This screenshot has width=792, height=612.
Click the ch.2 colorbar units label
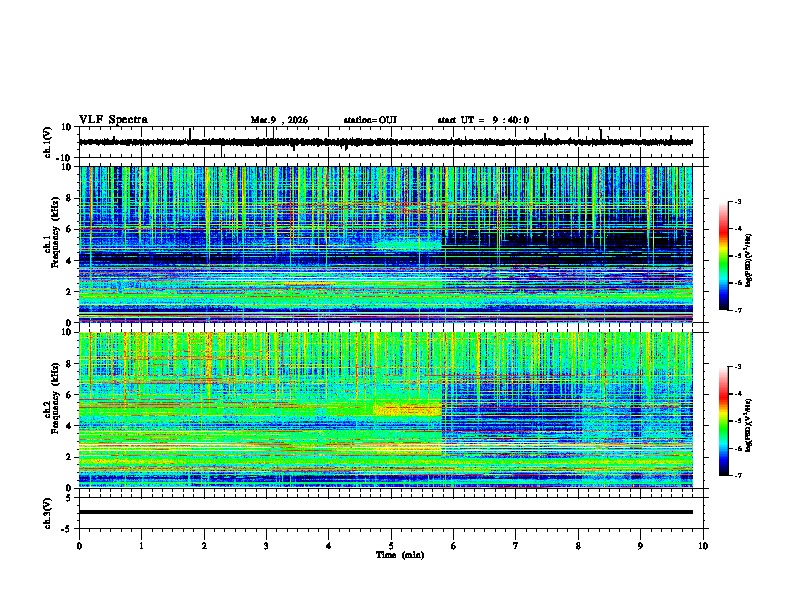[749, 425]
